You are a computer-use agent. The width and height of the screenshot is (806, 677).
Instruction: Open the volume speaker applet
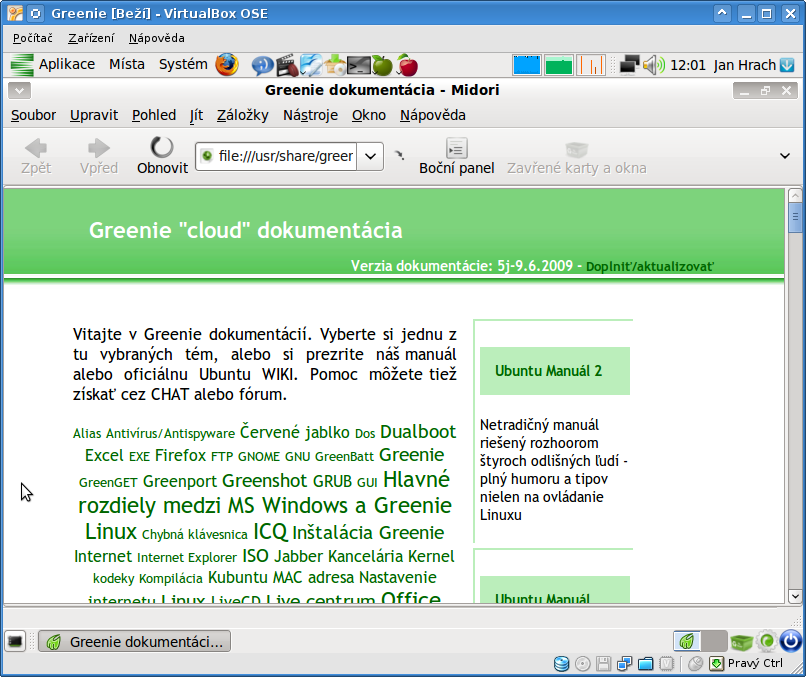653,65
